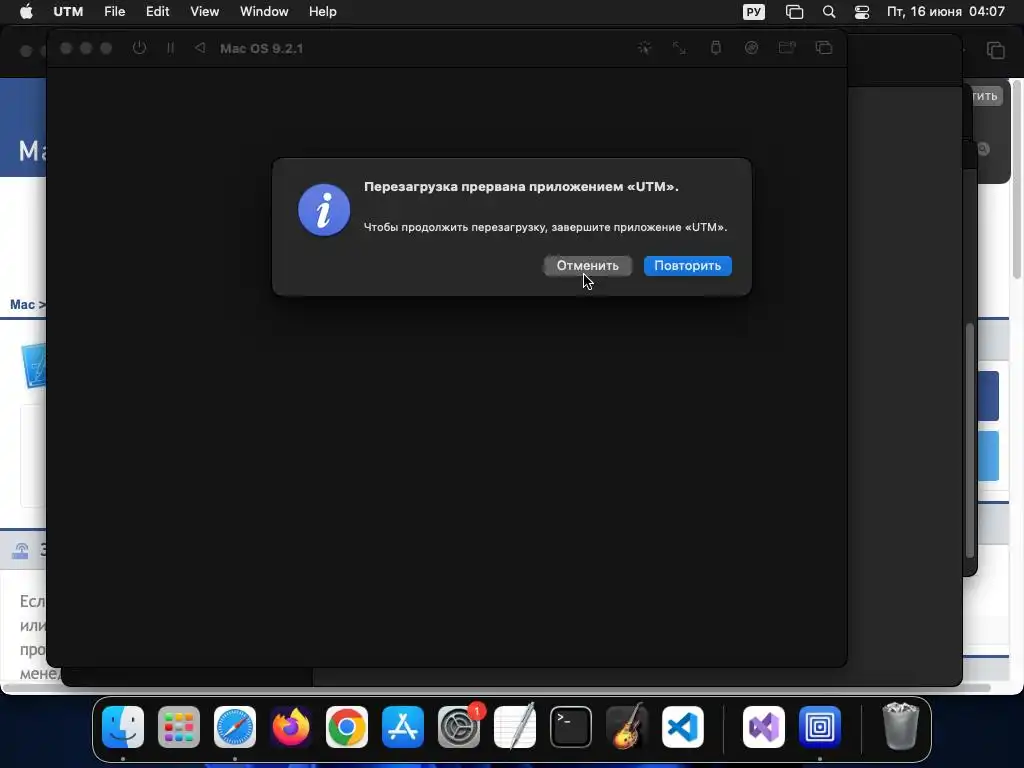Toggle capture mouse cursor in UTM toolbar

[645, 48]
